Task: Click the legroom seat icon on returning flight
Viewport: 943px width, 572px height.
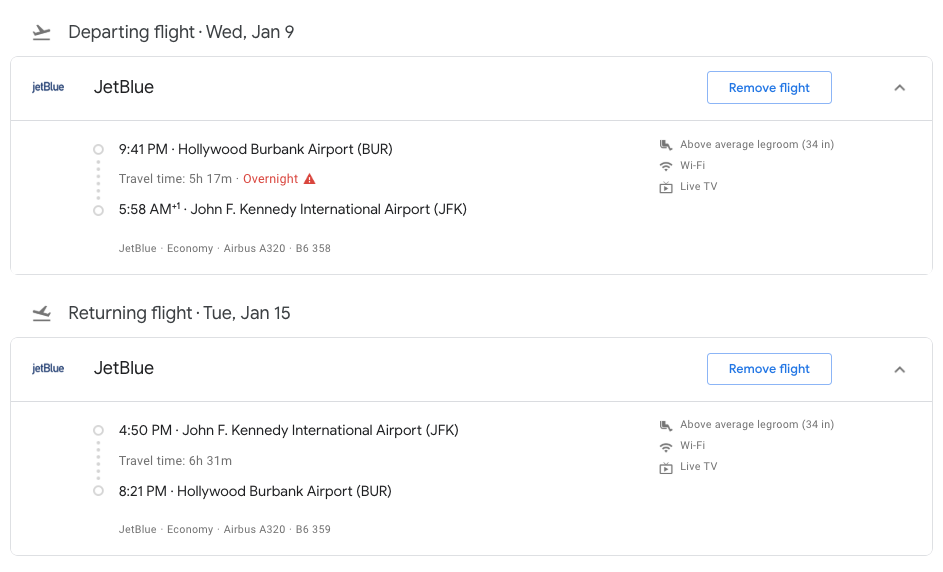Action: [666, 425]
